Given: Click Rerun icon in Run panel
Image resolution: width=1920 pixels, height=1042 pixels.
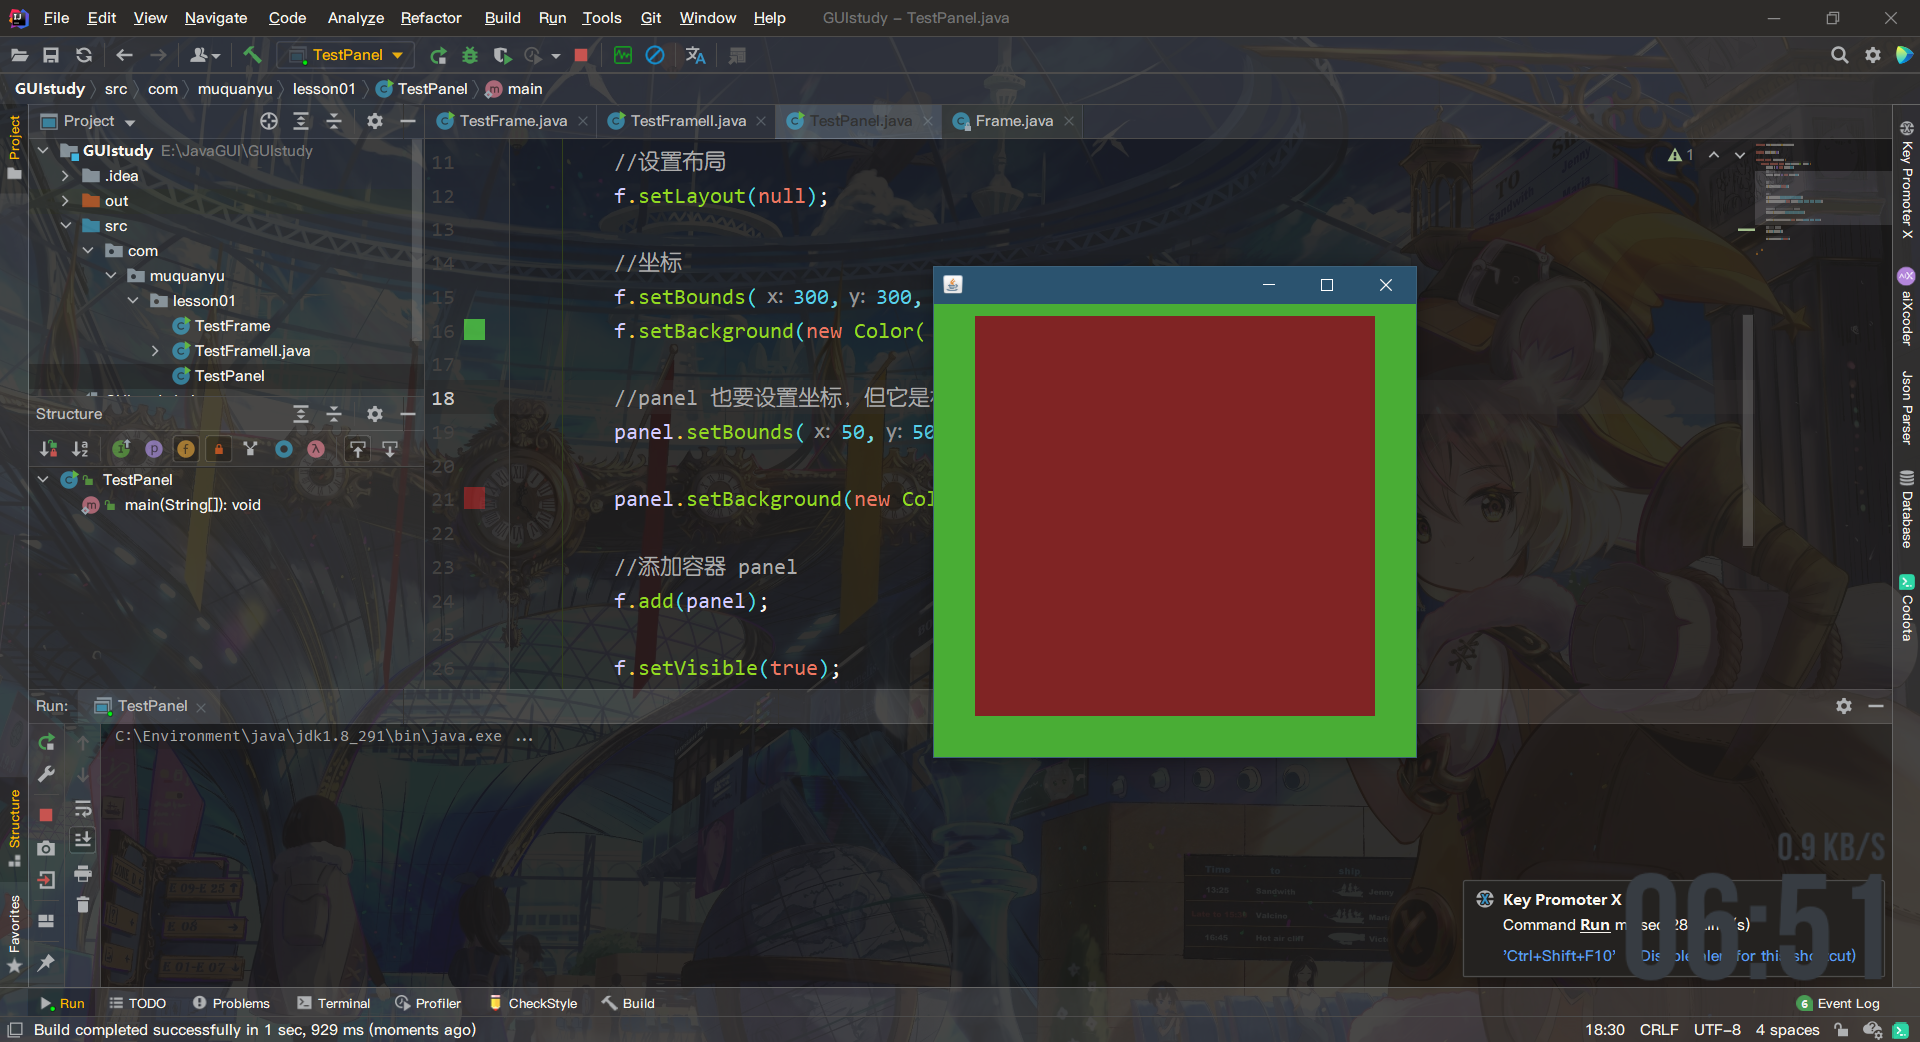Looking at the screenshot, I should [46, 742].
